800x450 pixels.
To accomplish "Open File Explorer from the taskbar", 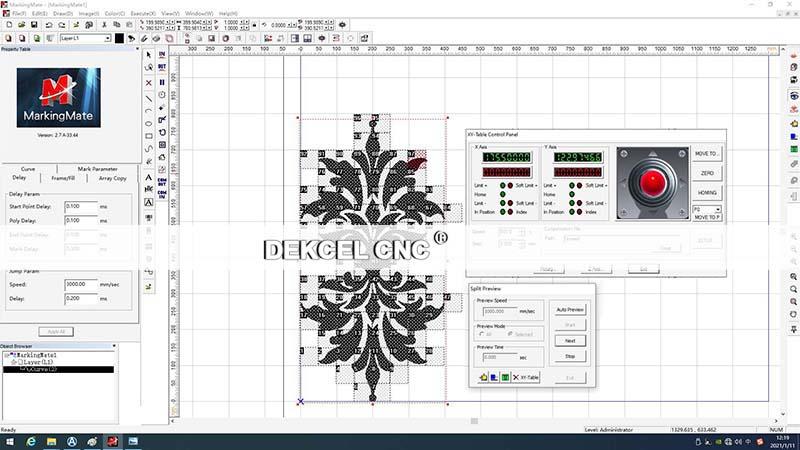I will [x=52, y=442].
